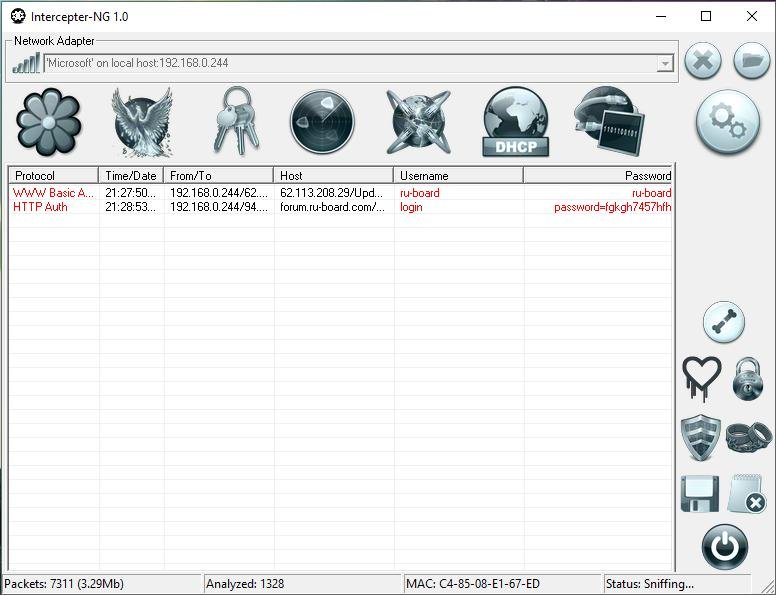Click the 21:27:50... time cell

[131, 193]
